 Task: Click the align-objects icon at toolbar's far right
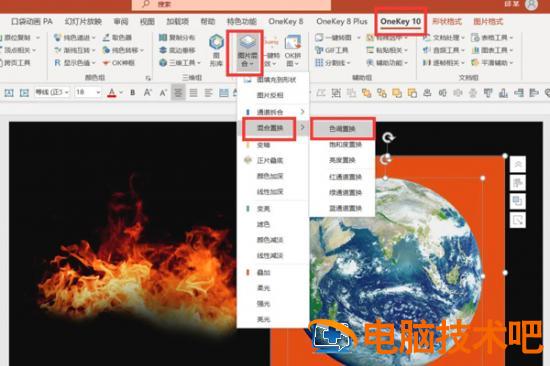[534, 93]
